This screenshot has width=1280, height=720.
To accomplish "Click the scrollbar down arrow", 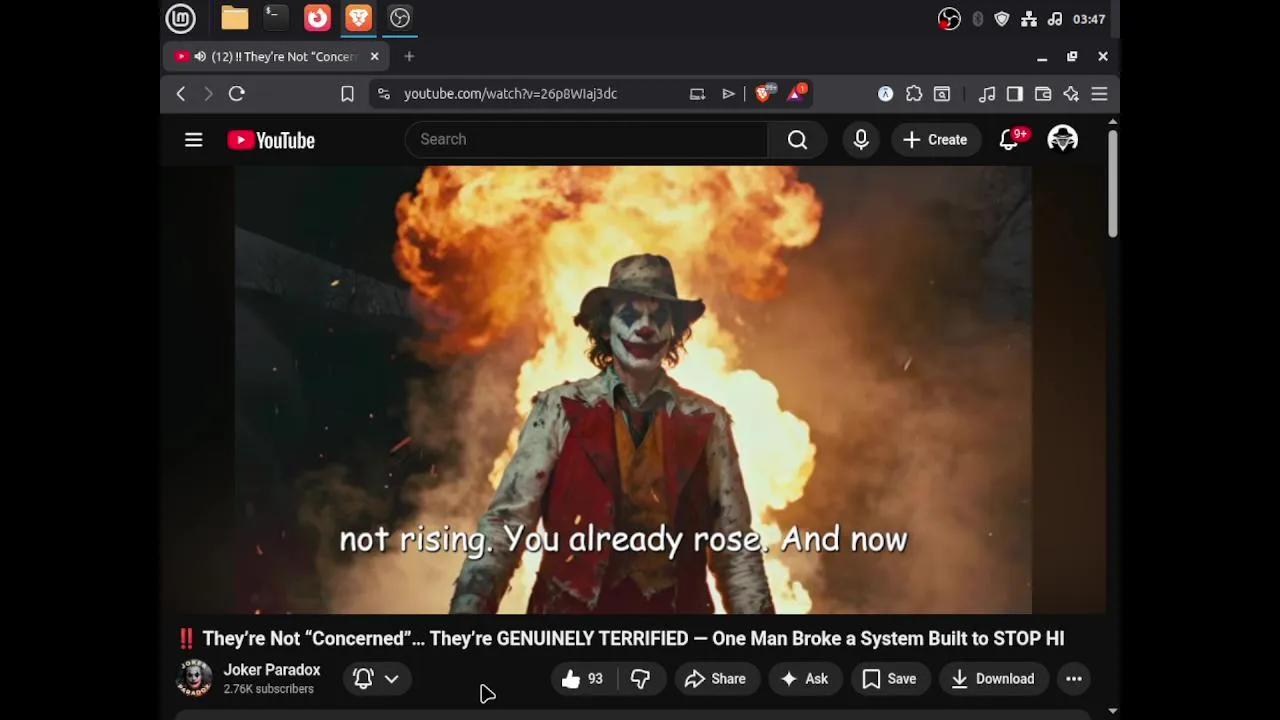I will click(x=1112, y=711).
